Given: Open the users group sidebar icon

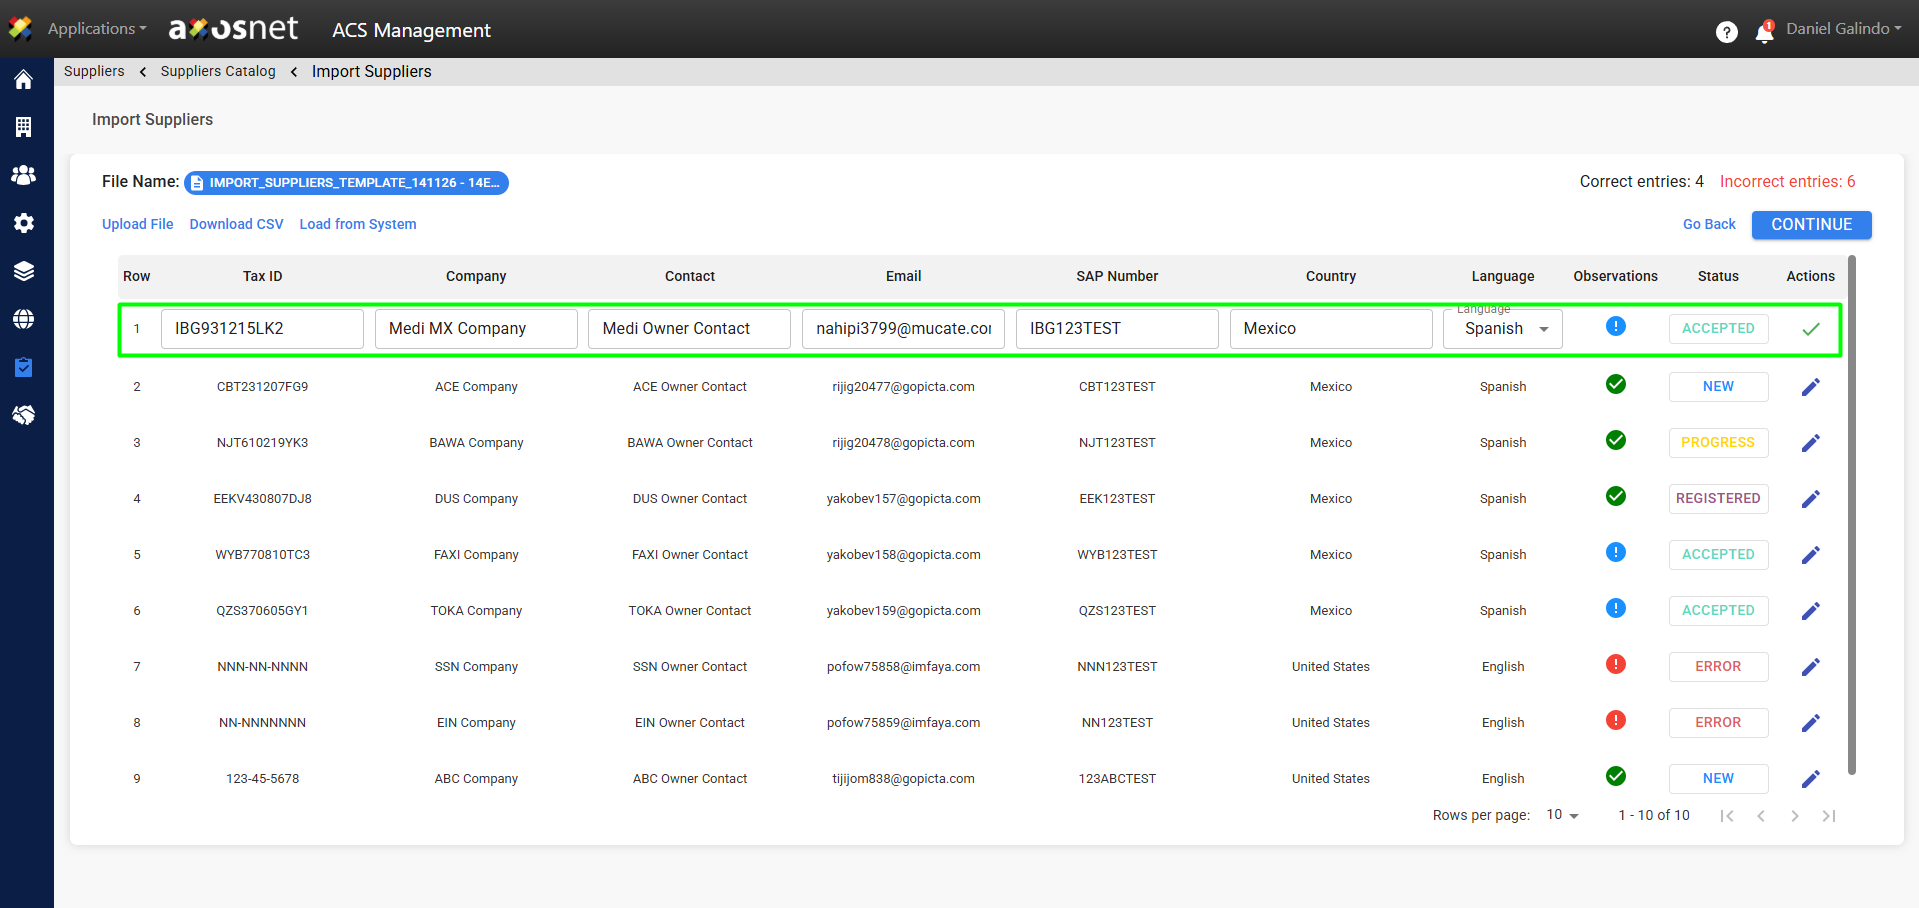Looking at the screenshot, I should tap(24, 175).
